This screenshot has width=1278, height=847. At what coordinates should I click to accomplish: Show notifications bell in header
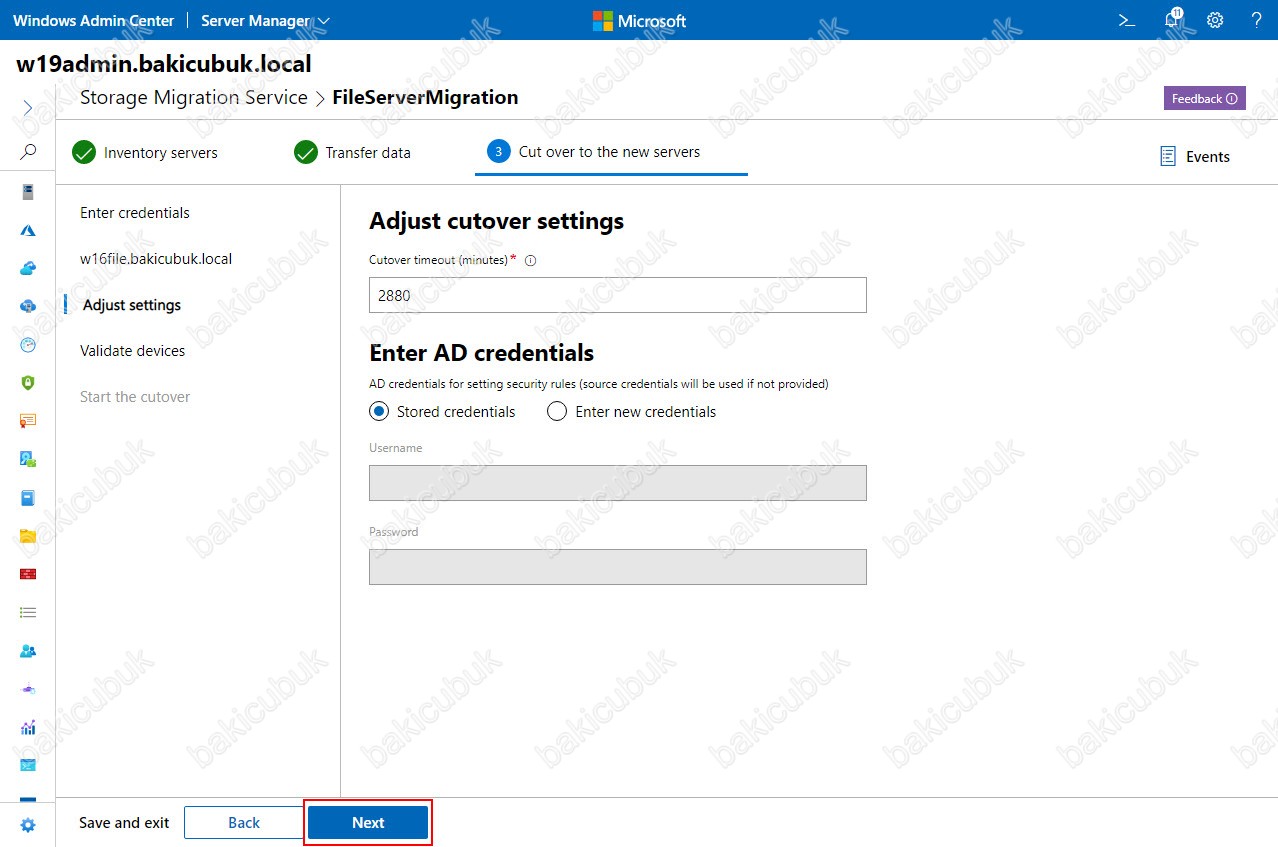tap(1173, 20)
